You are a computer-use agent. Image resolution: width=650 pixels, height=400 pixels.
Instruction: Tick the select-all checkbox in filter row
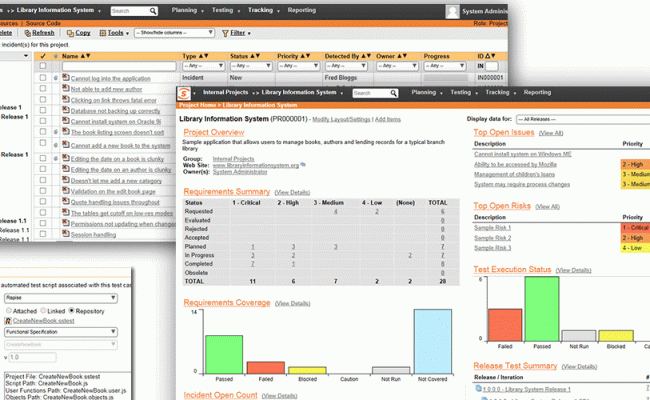point(43,65)
